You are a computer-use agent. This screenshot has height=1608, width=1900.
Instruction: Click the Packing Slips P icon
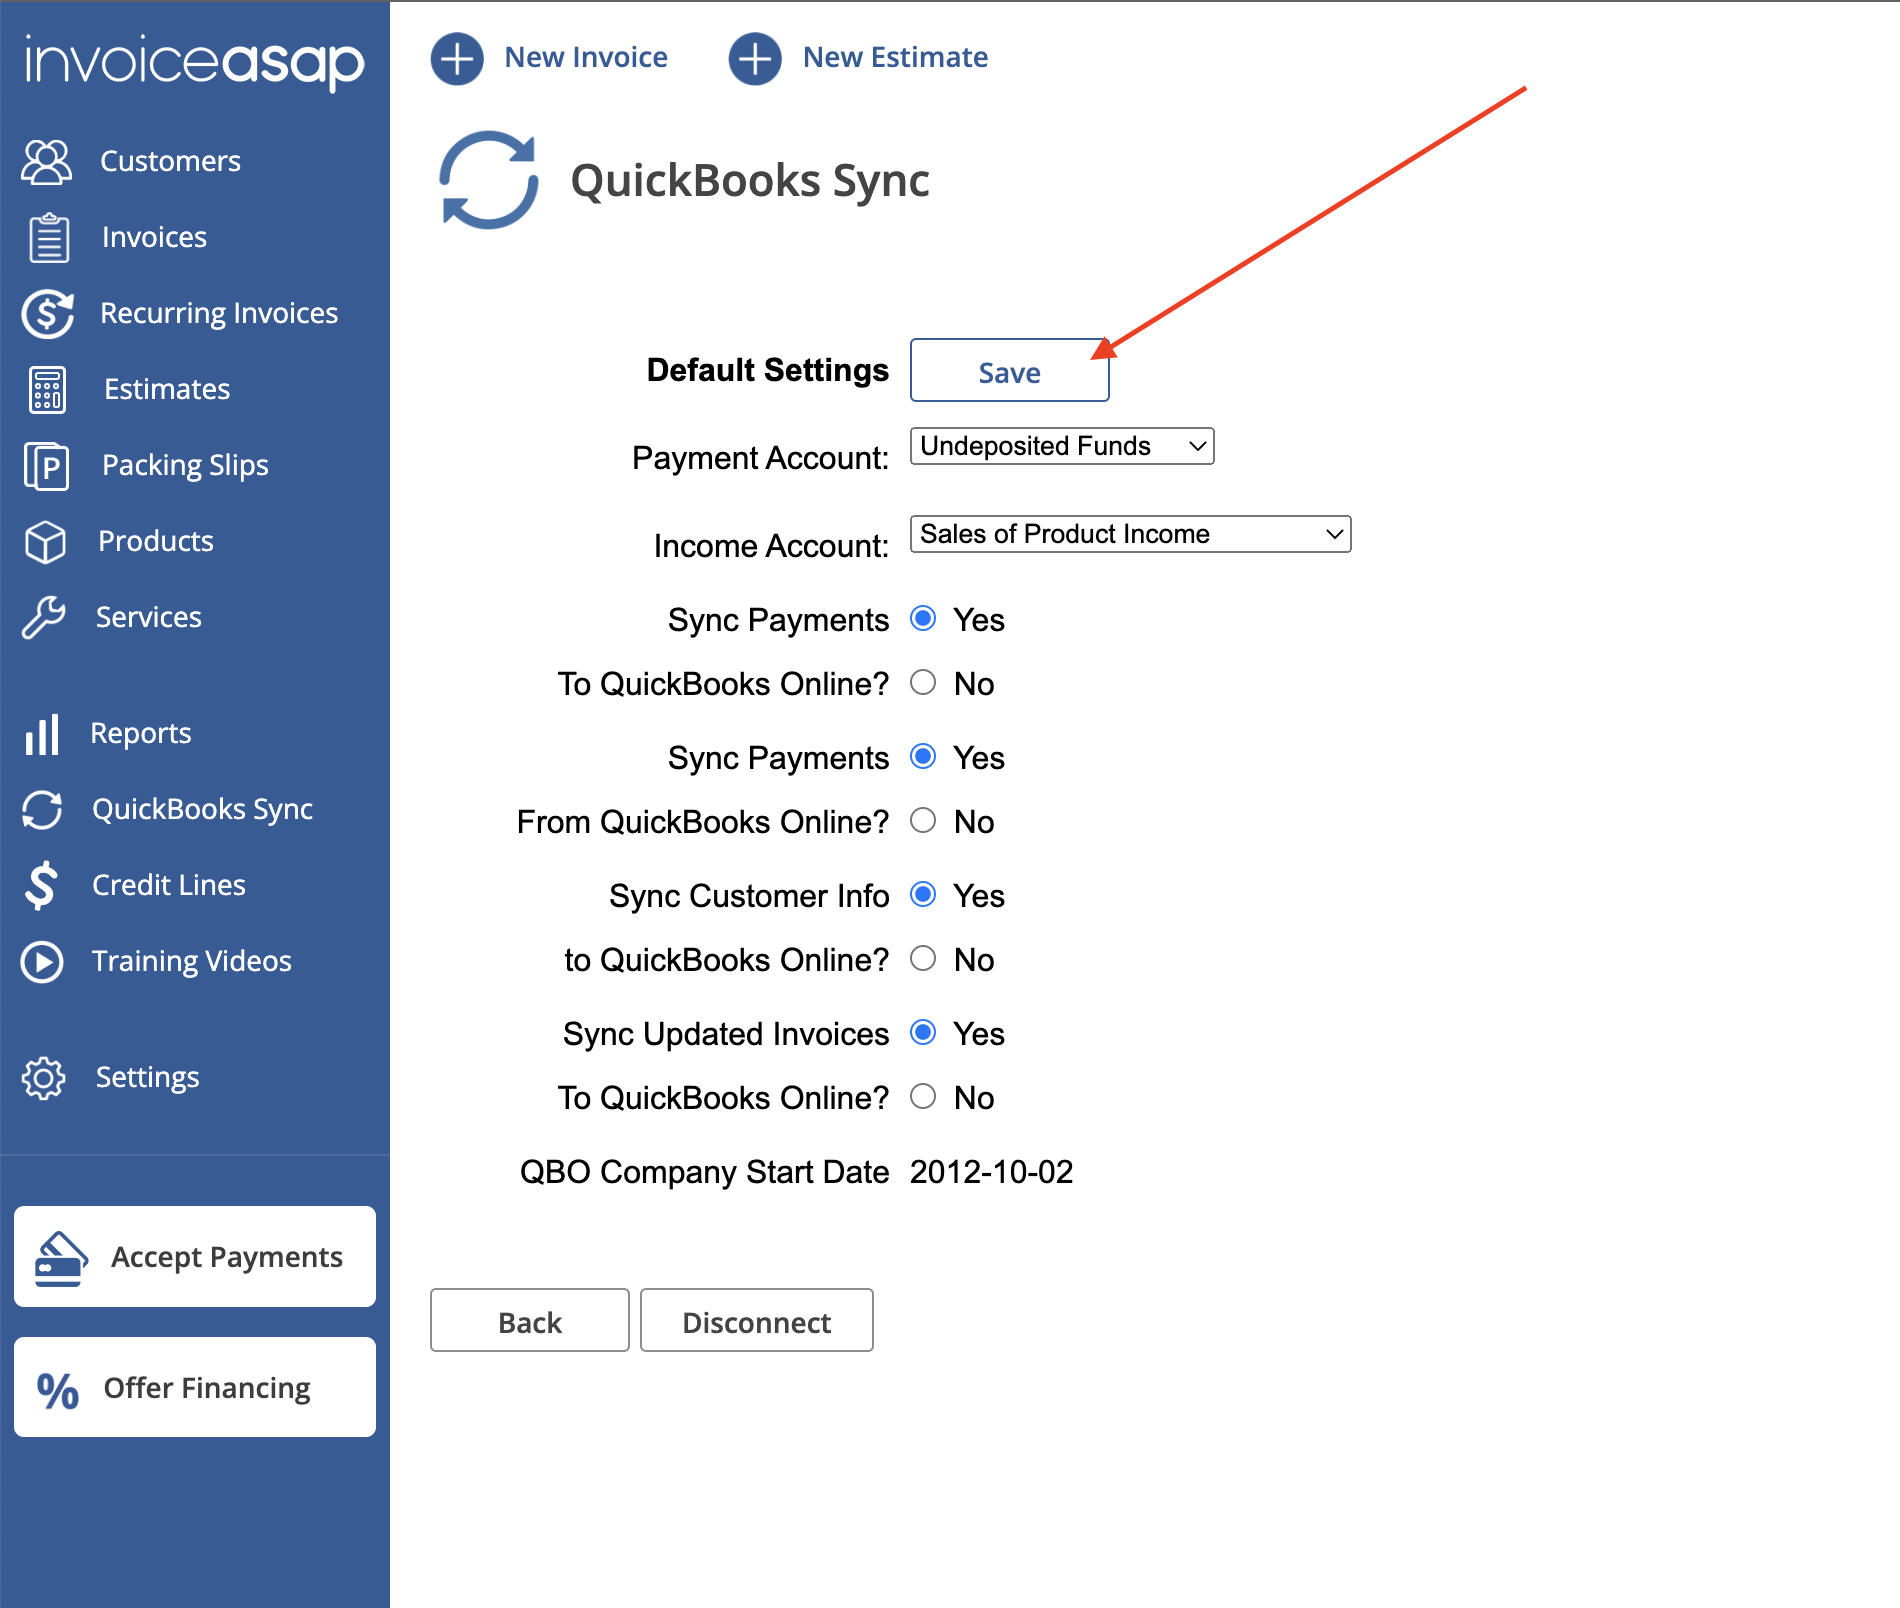(46, 465)
